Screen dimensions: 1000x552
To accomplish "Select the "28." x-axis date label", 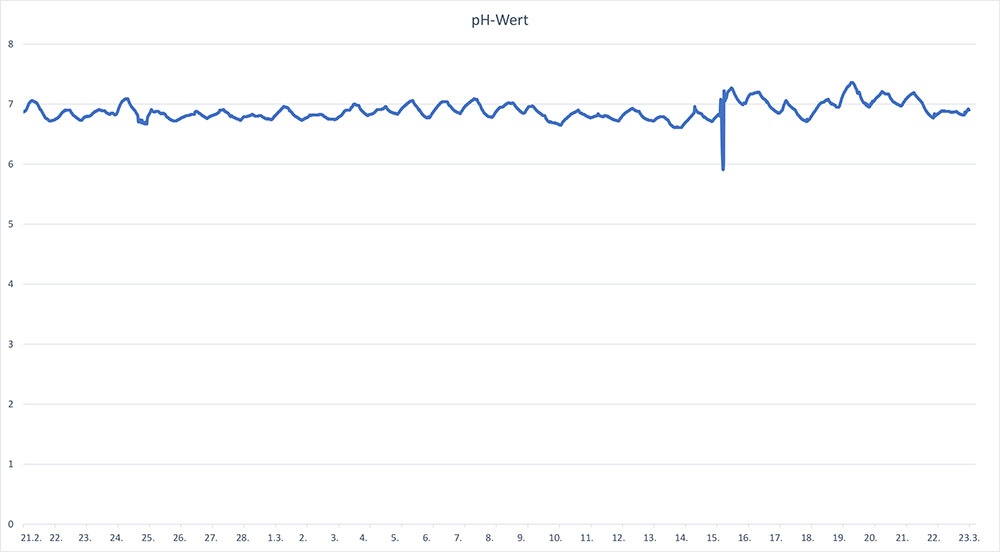I will pyautogui.click(x=242, y=538).
